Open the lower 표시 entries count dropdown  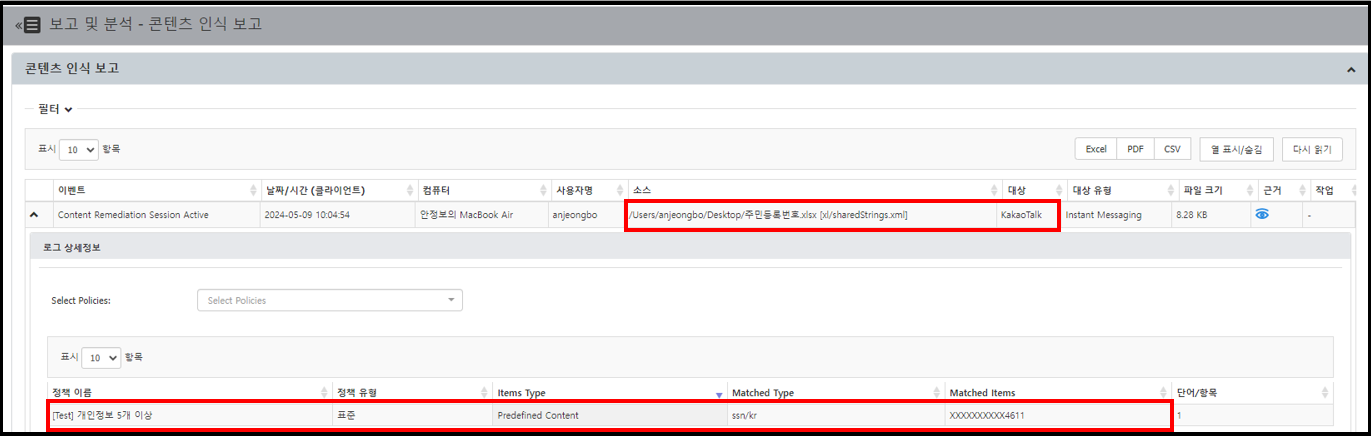point(100,357)
